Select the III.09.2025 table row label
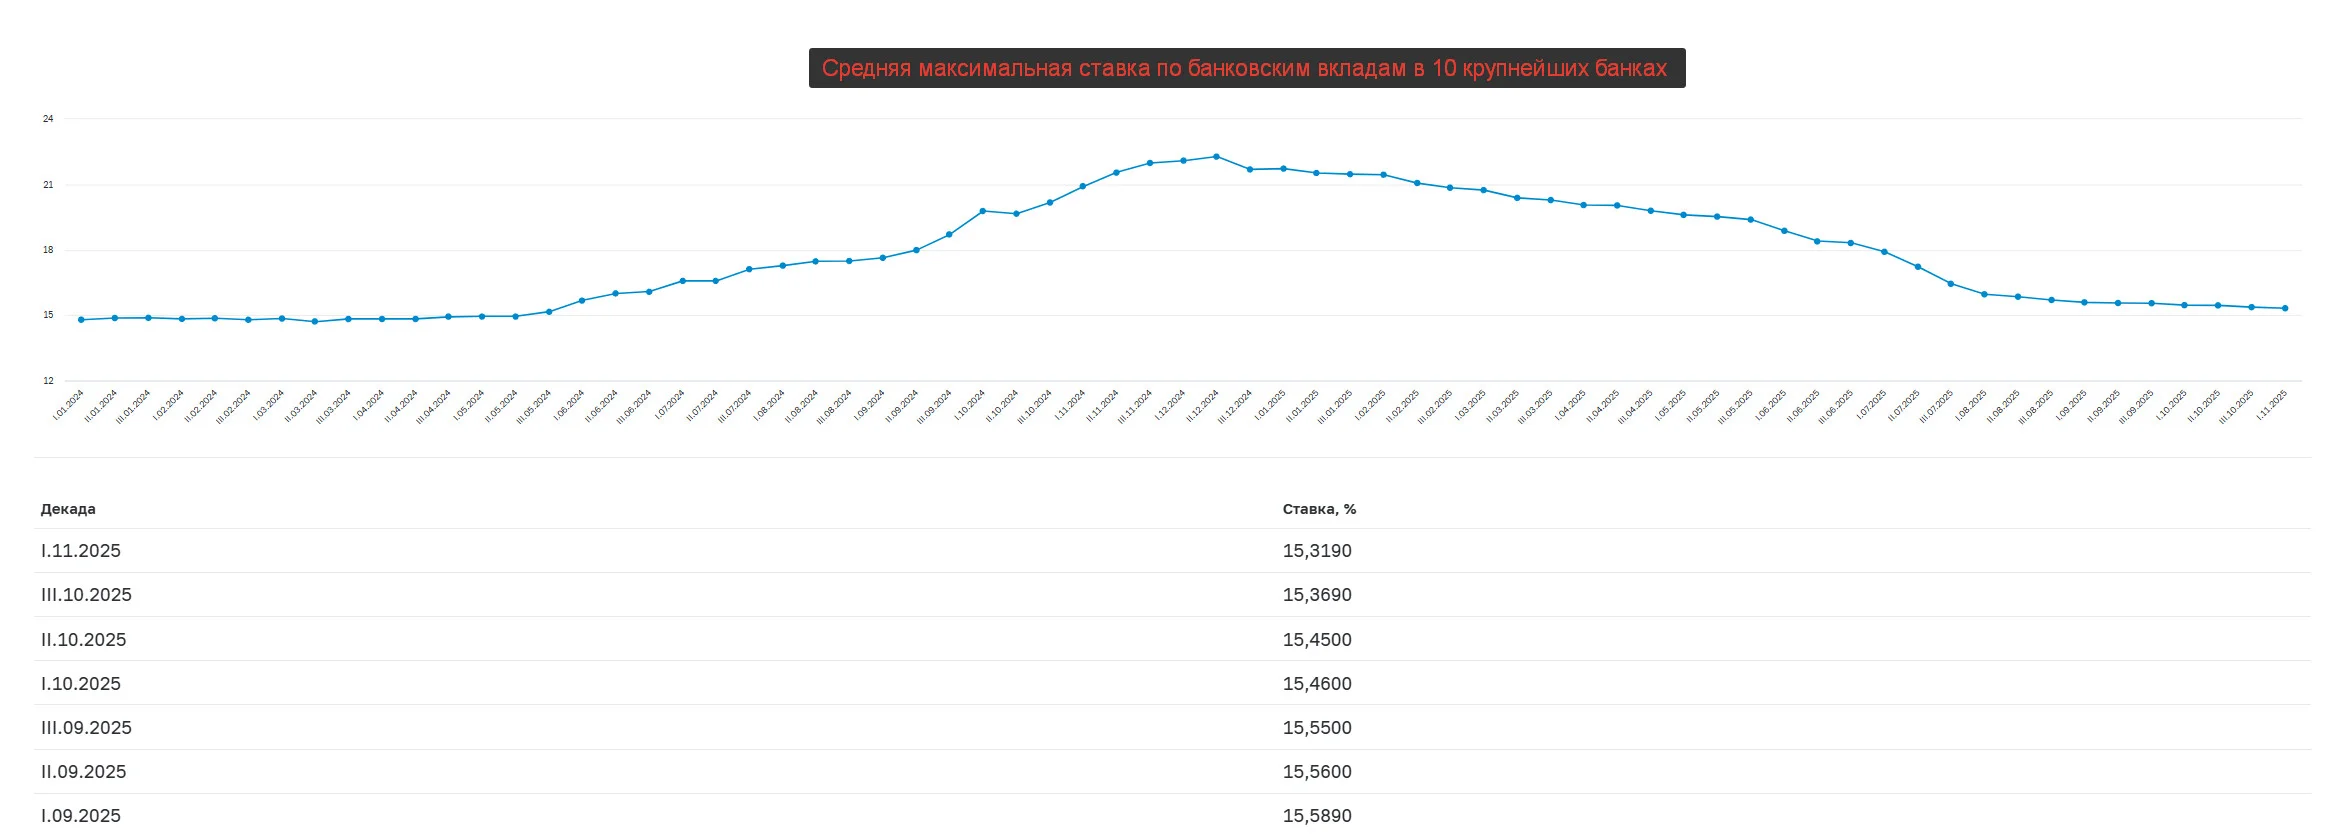 pos(86,728)
